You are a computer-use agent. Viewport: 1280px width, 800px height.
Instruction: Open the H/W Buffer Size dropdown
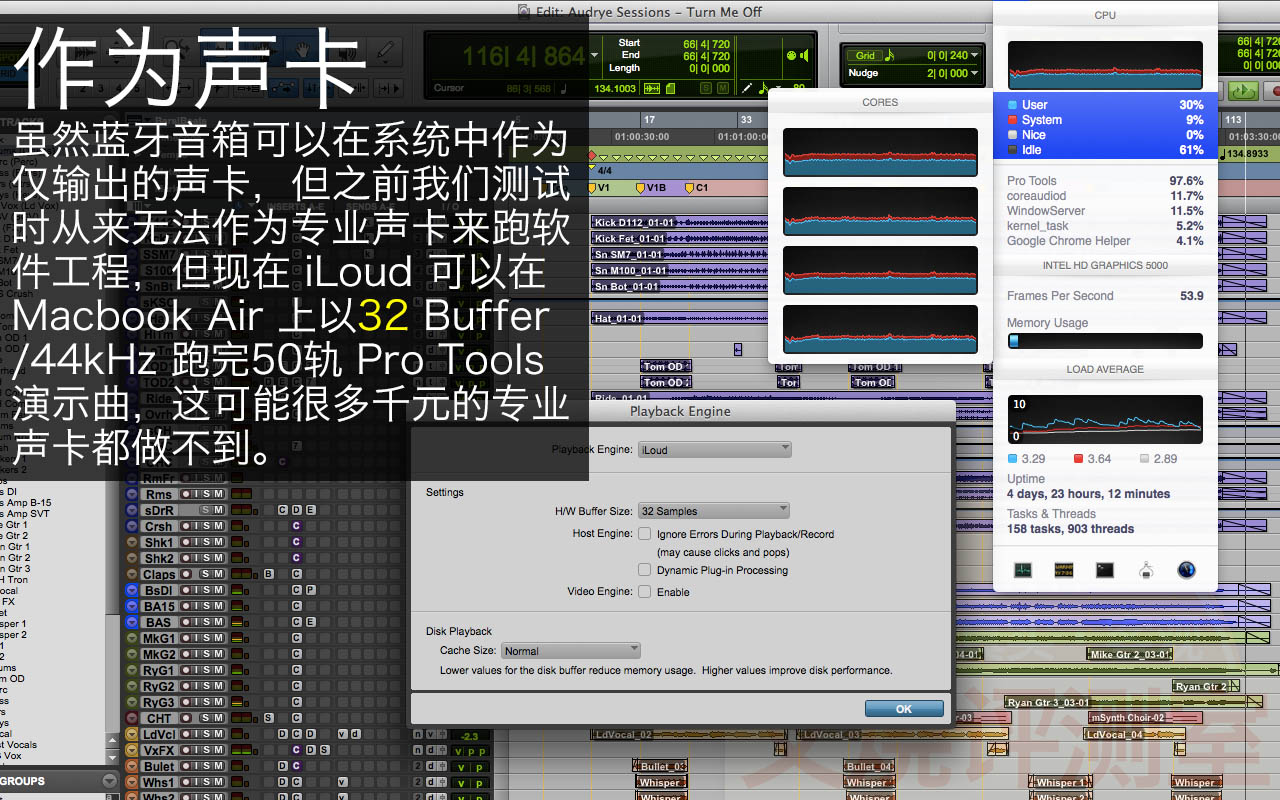(714, 511)
